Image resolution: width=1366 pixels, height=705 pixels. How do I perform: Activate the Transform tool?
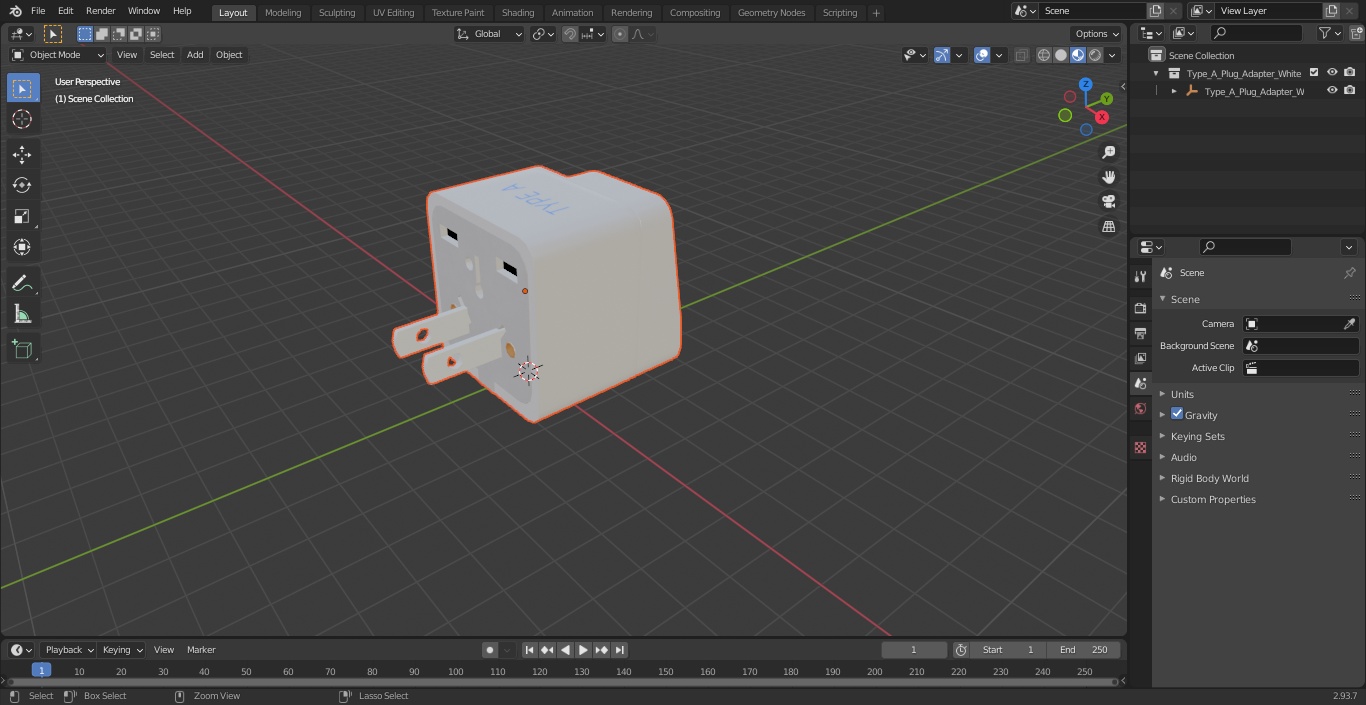[x=22, y=247]
